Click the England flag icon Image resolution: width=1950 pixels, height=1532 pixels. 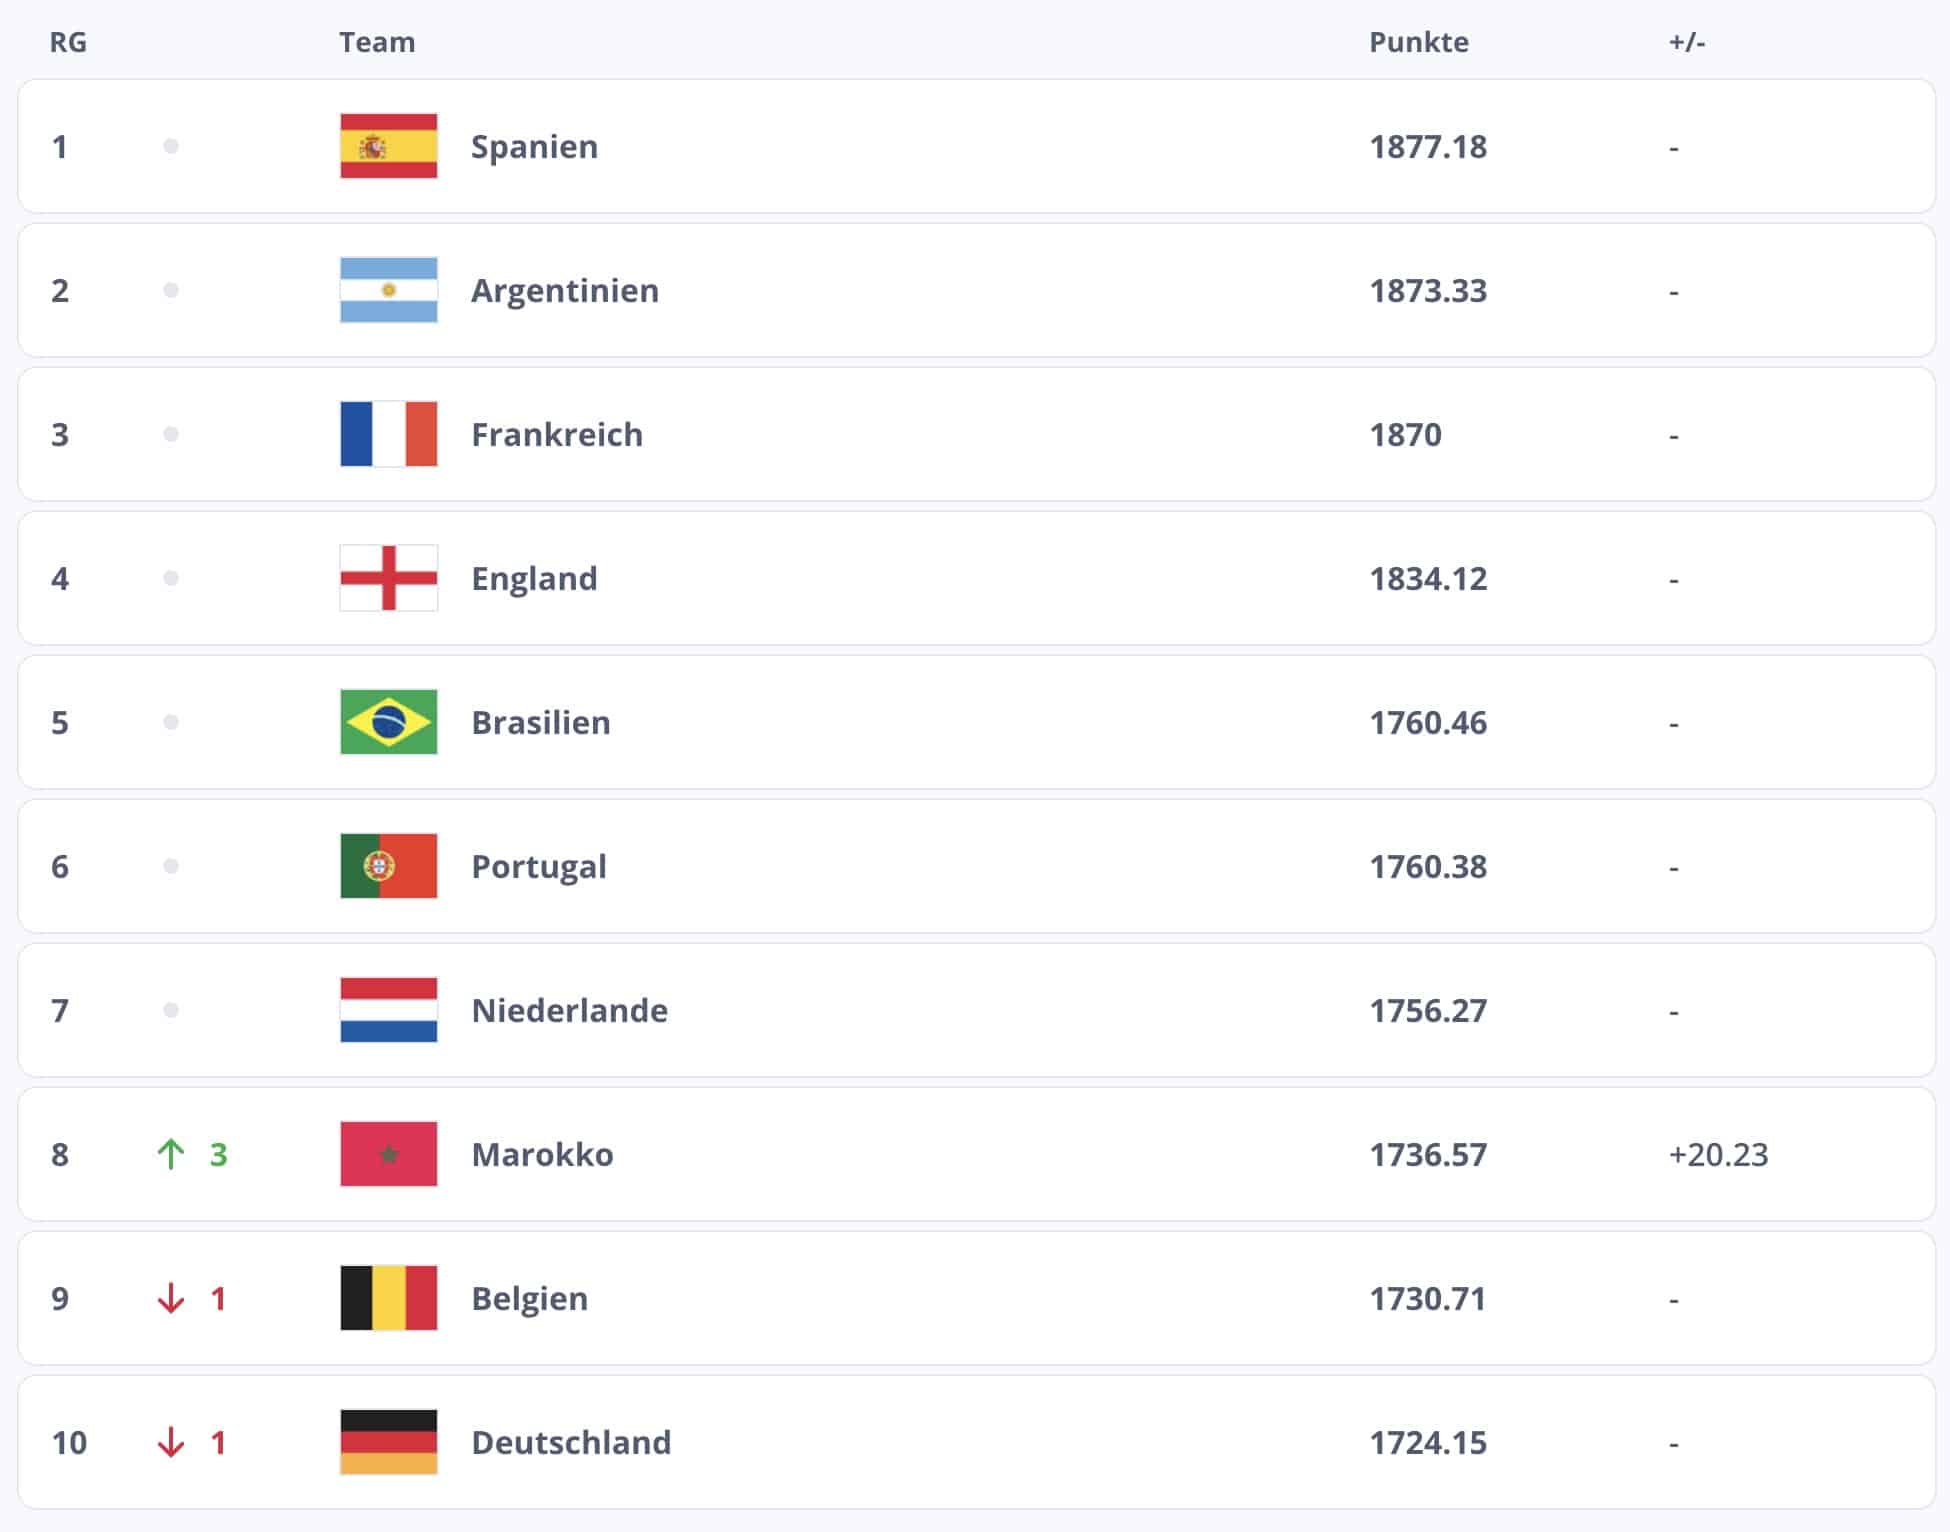388,578
